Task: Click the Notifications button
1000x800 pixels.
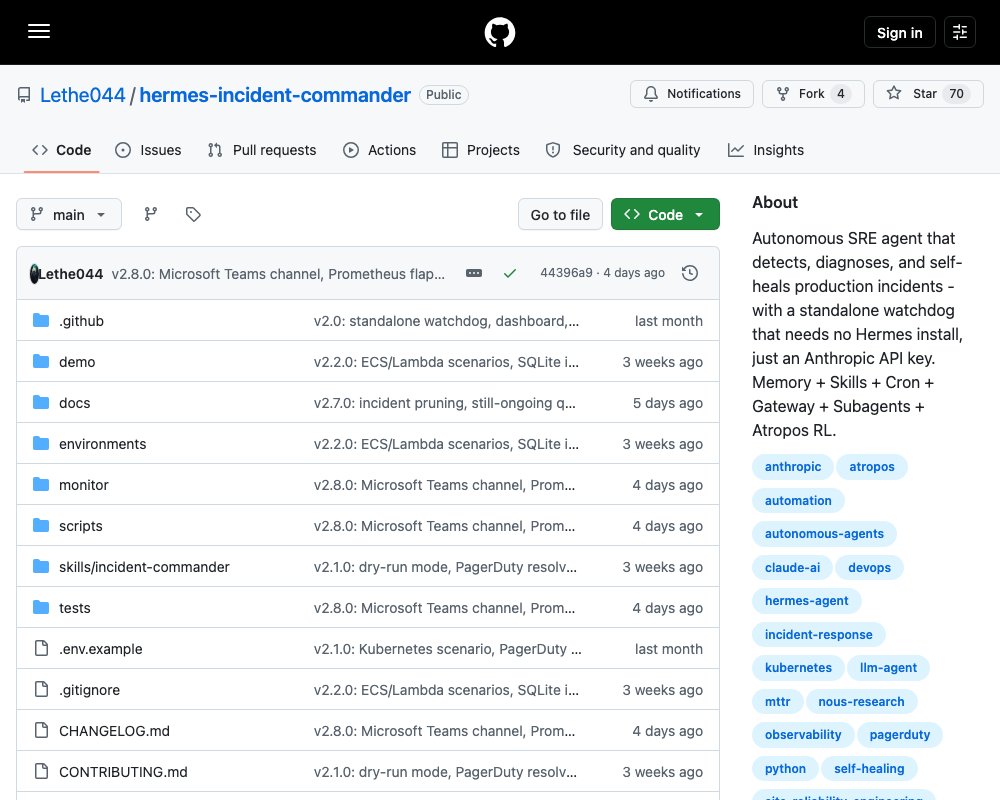Action: [x=692, y=94]
